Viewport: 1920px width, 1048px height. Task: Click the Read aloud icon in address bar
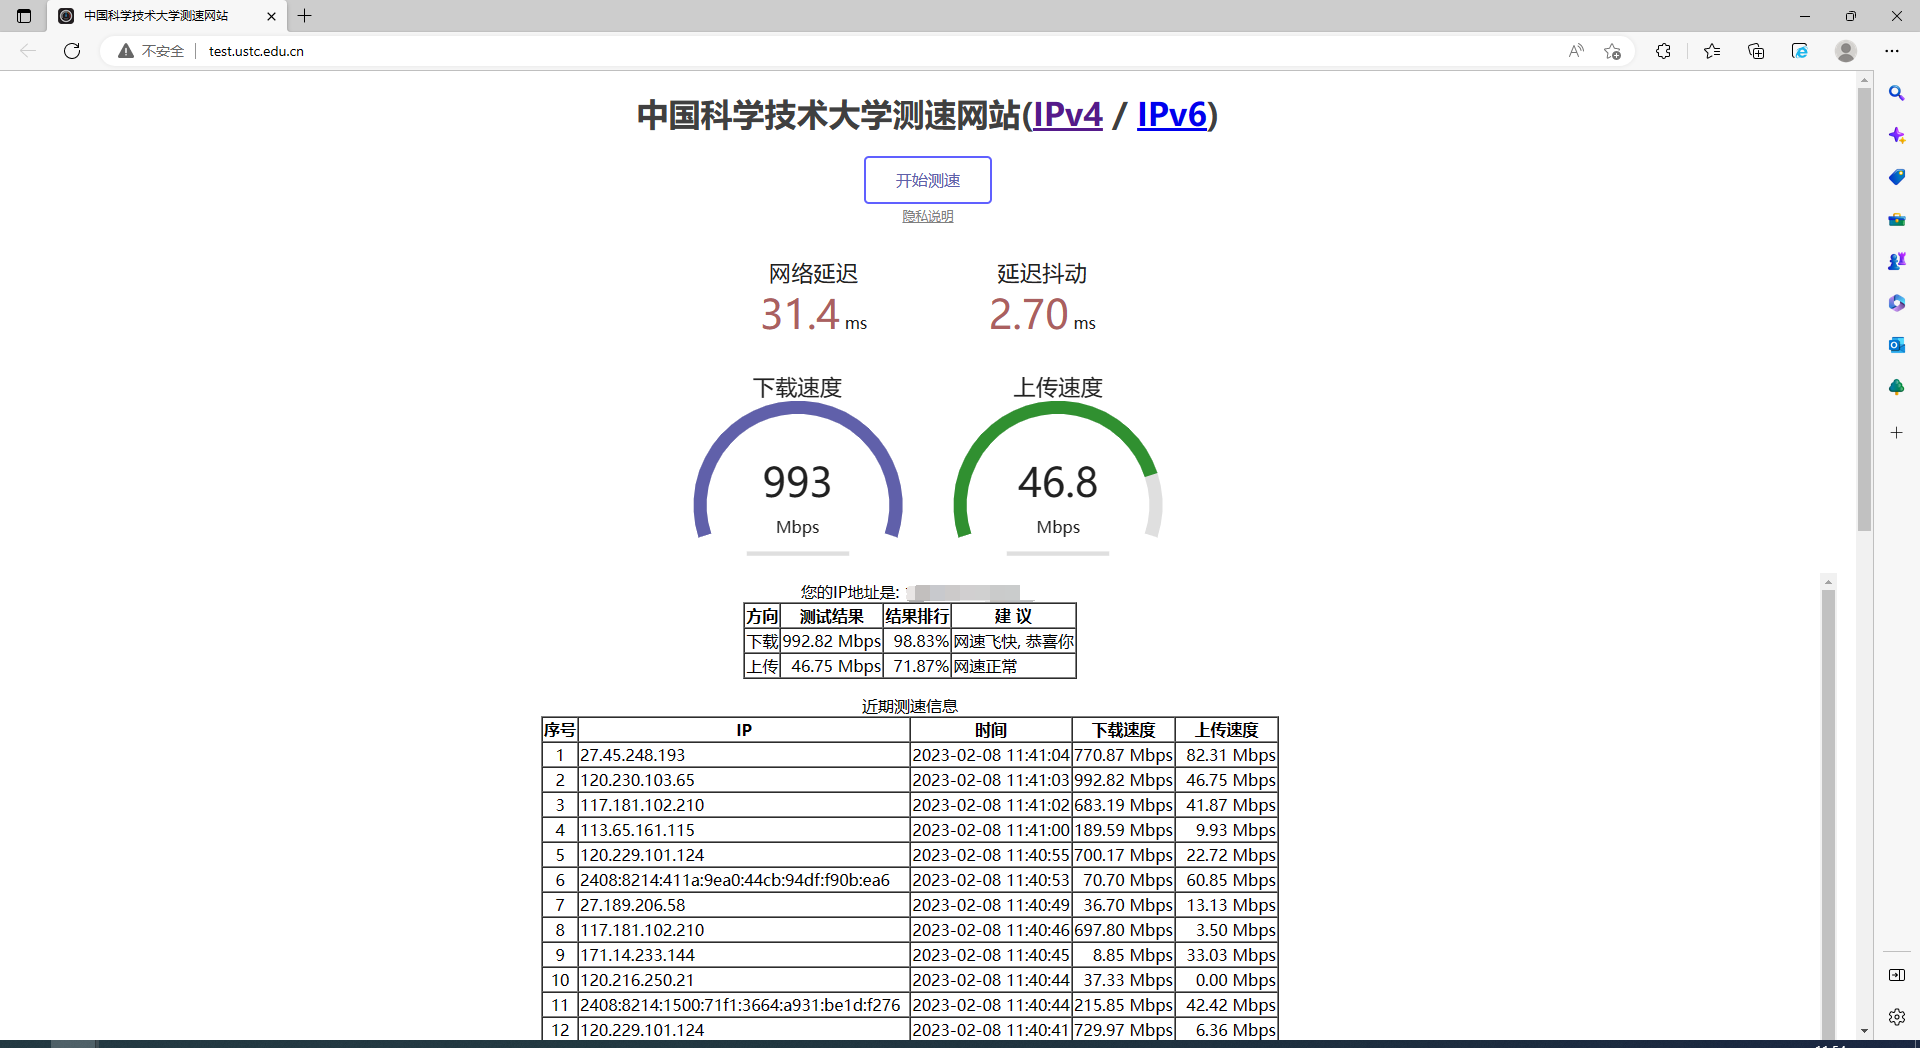(1575, 51)
